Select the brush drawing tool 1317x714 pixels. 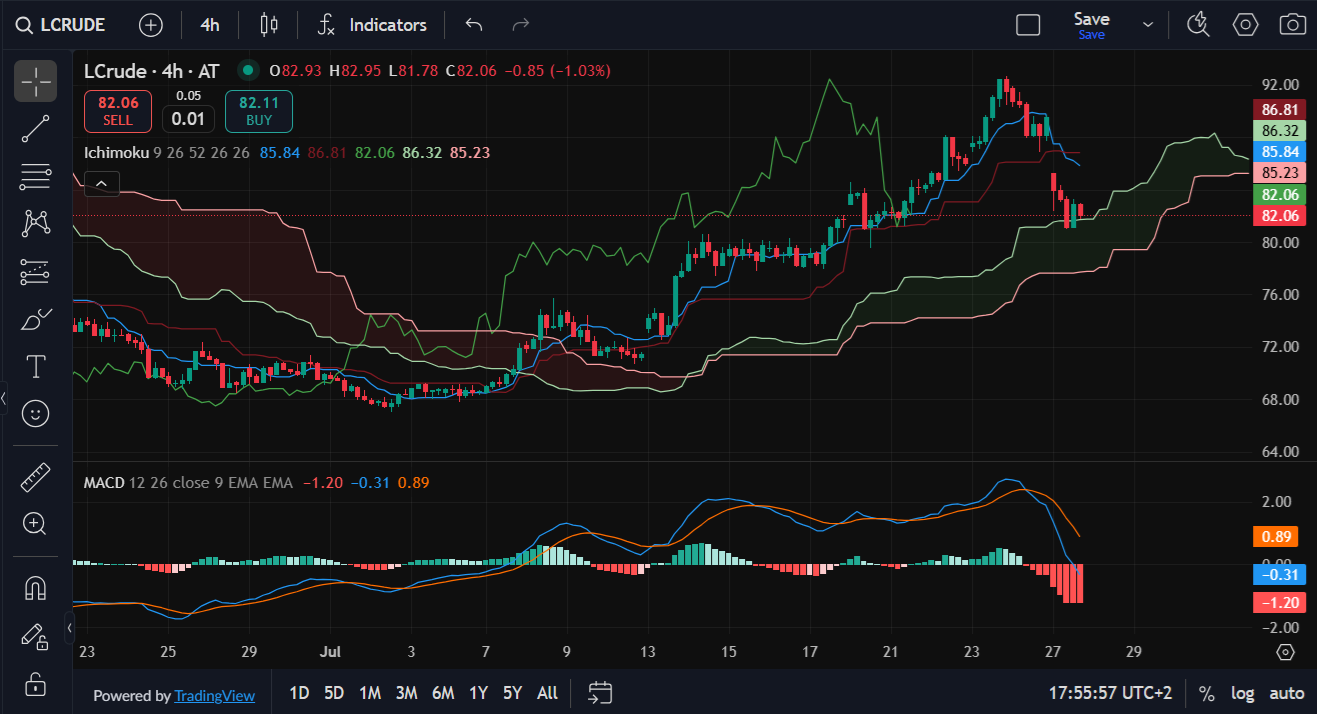35,318
